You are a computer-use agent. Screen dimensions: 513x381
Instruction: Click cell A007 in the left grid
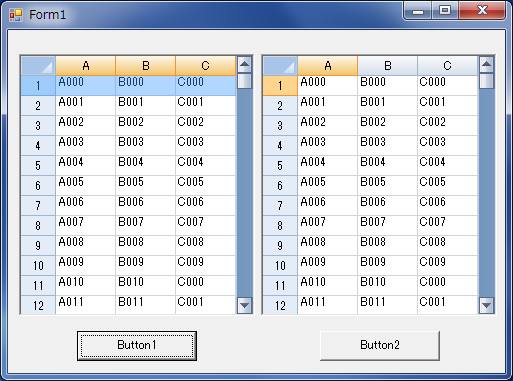(85, 226)
